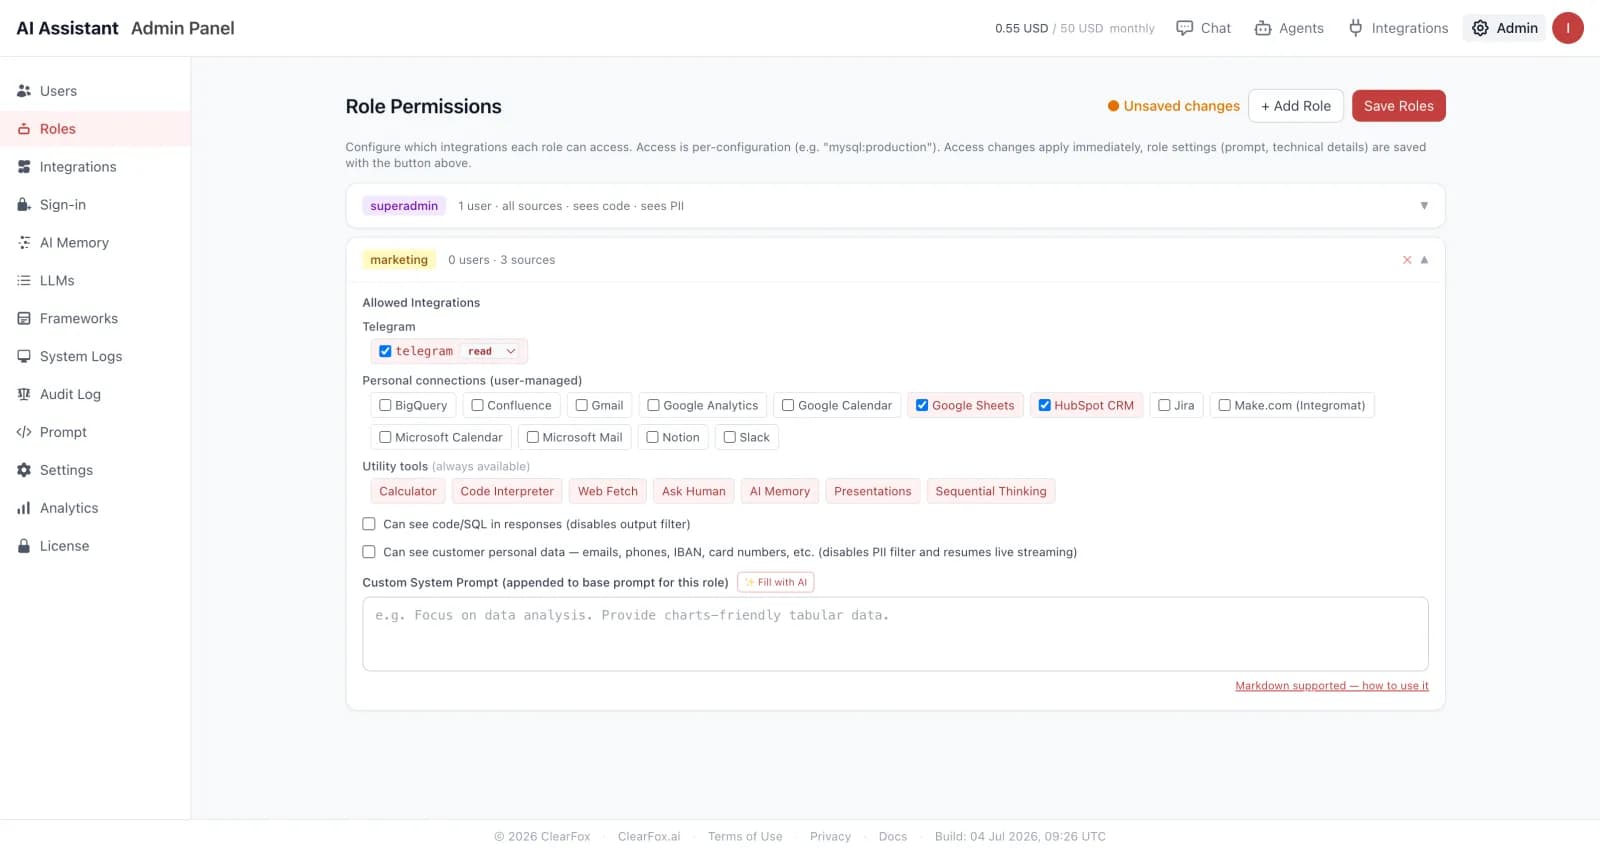The height and width of the screenshot is (852, 1600).
Task: Click the Roles lock icon in sidebar
Action: coord(24,129)
